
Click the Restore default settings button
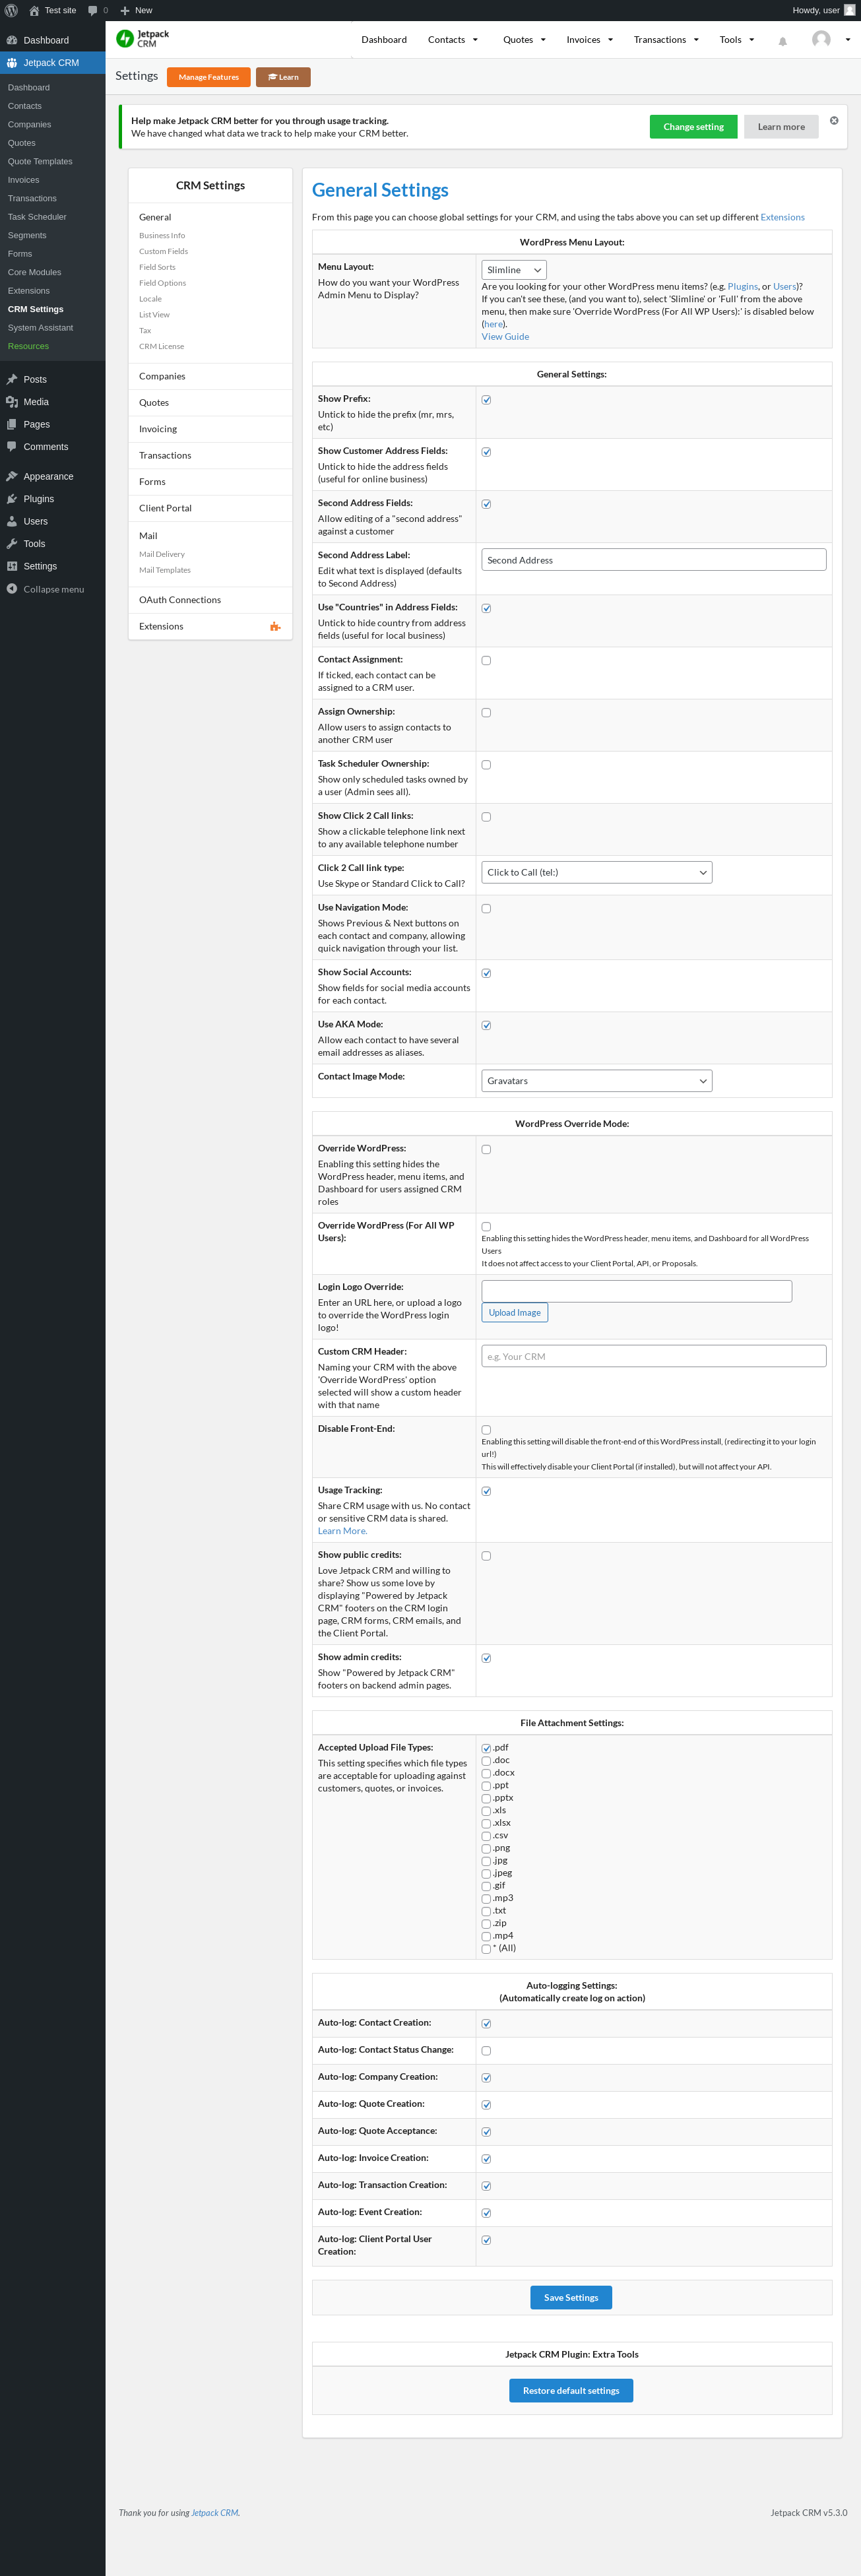pyautogui.click(x=570, y=2390)
